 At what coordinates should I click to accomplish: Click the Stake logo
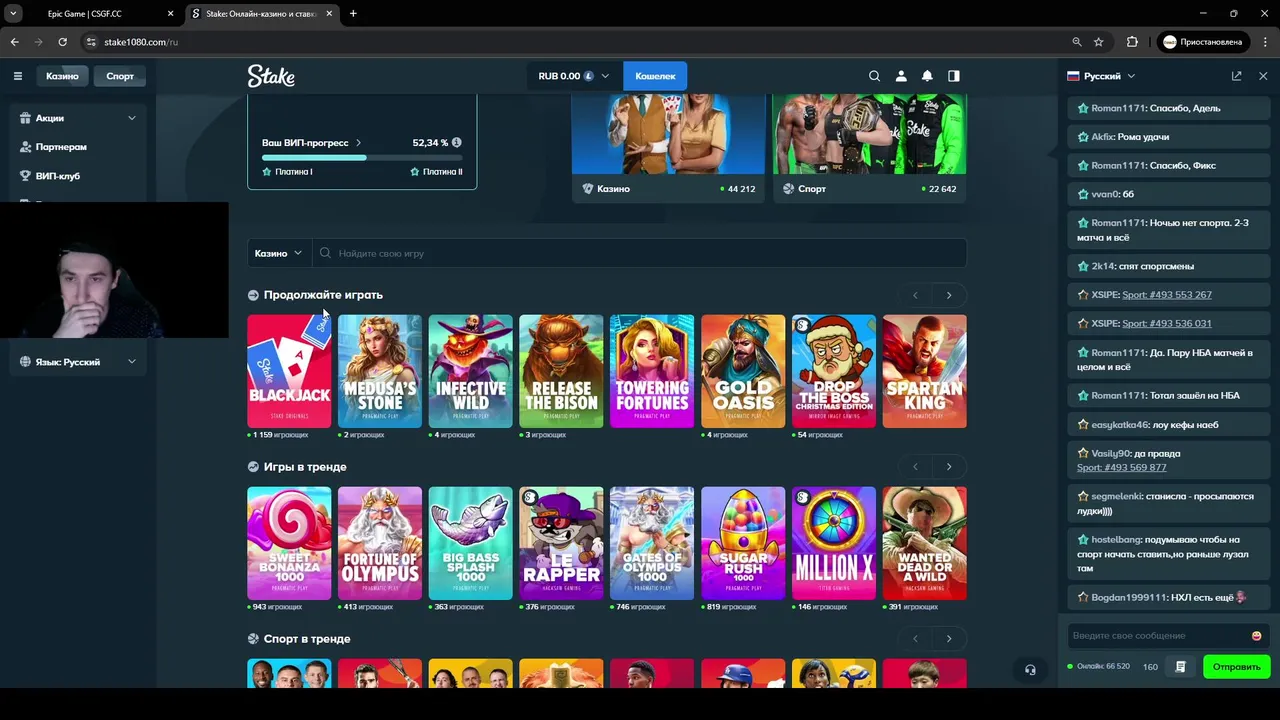pos(271,76)
